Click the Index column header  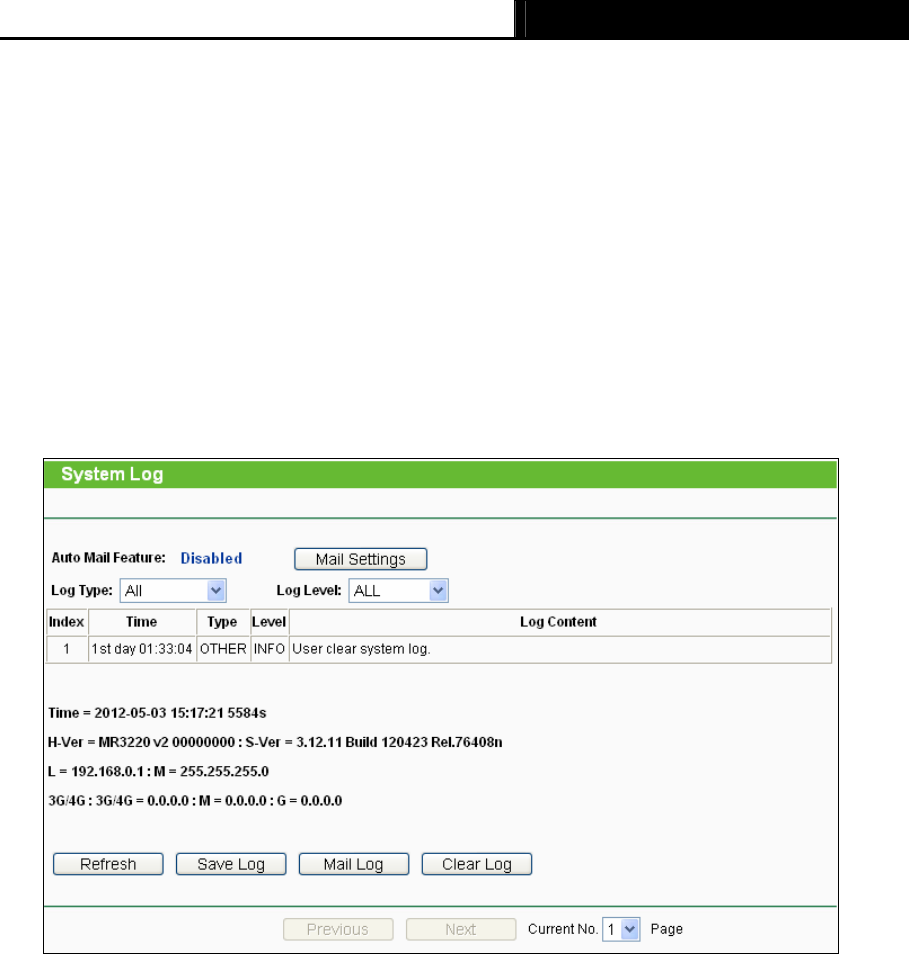(x=66, y=622)
